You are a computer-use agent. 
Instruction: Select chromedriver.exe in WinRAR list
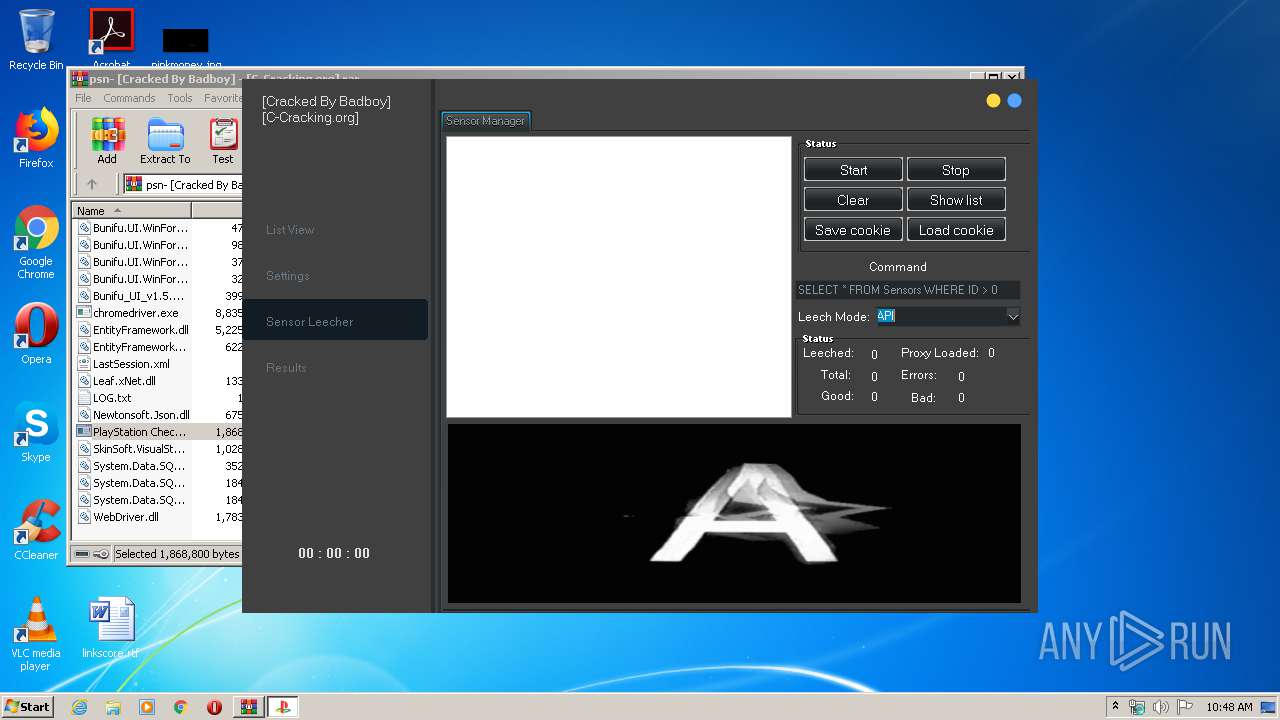(135, 313)
